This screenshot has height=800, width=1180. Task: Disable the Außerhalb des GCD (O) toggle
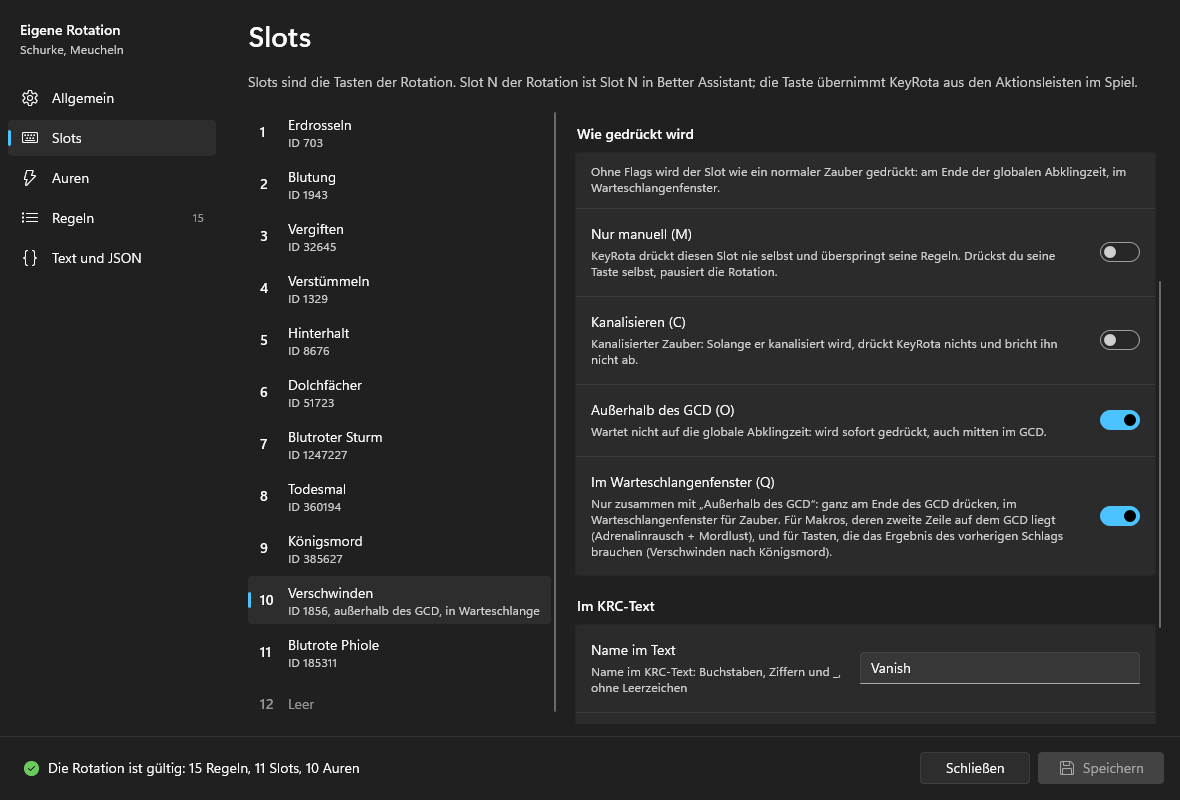[x=1119, y=420]
